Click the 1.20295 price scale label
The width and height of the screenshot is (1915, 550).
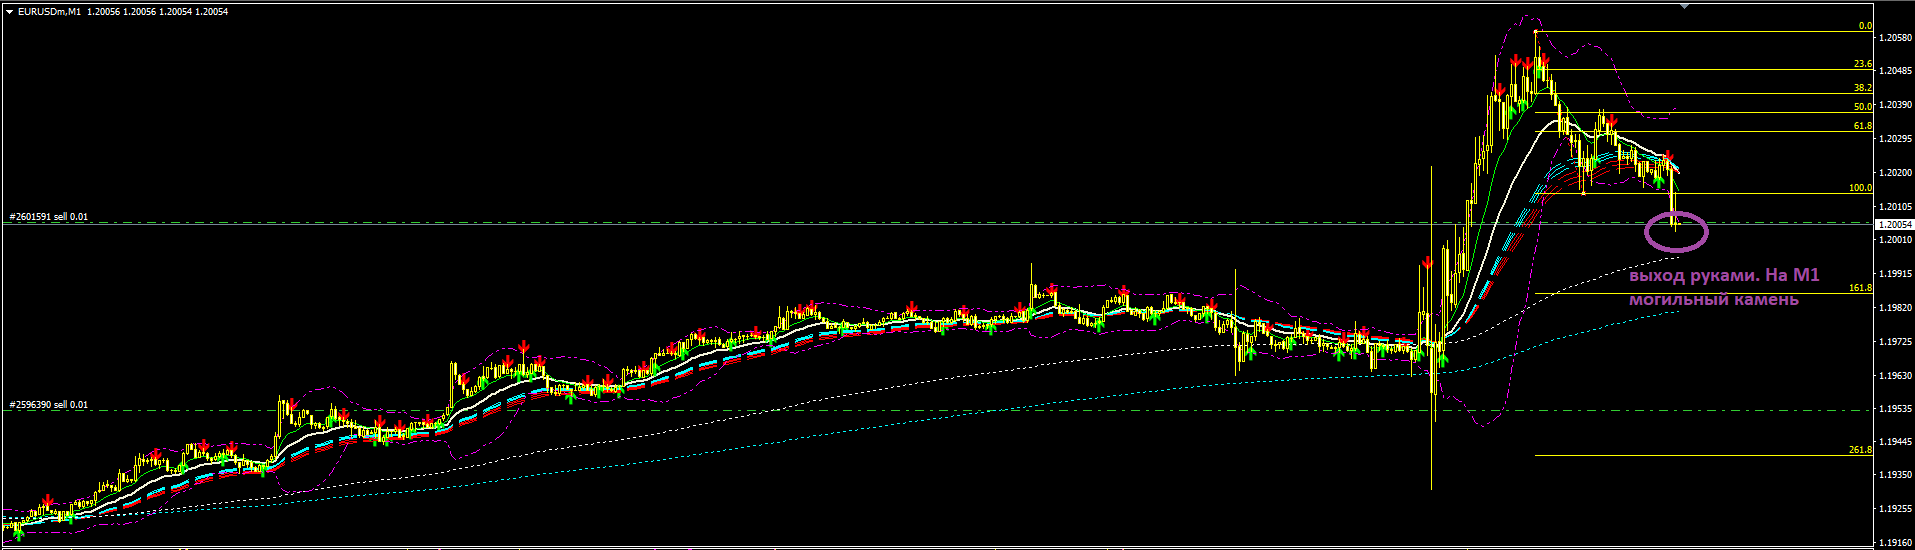pyautogui.click(x=1896, y=139)
